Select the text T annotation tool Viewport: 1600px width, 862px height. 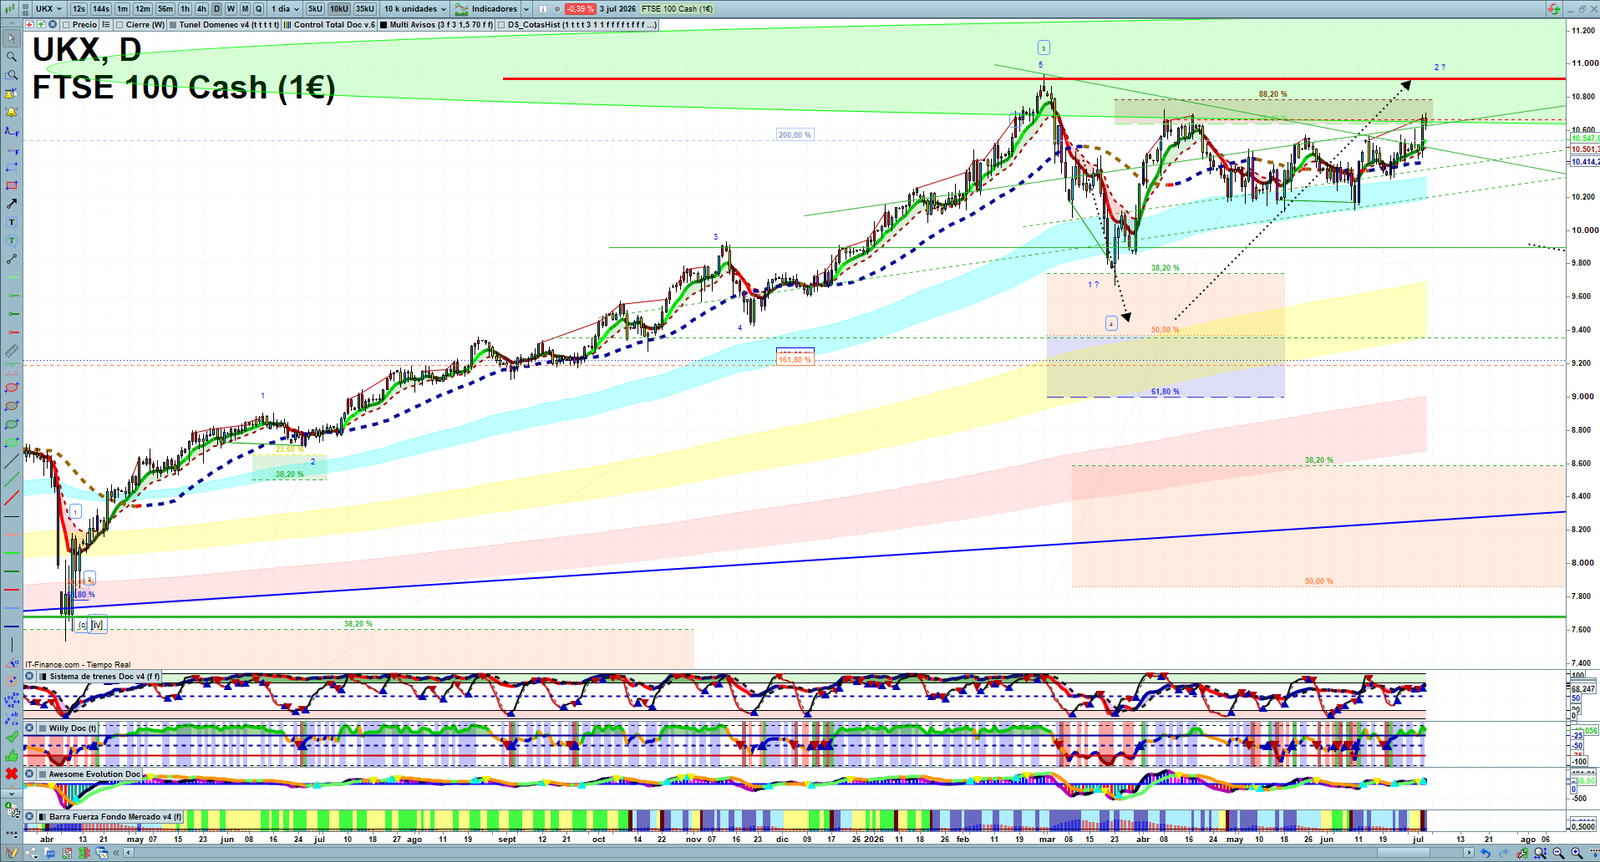tap(11, 221)
